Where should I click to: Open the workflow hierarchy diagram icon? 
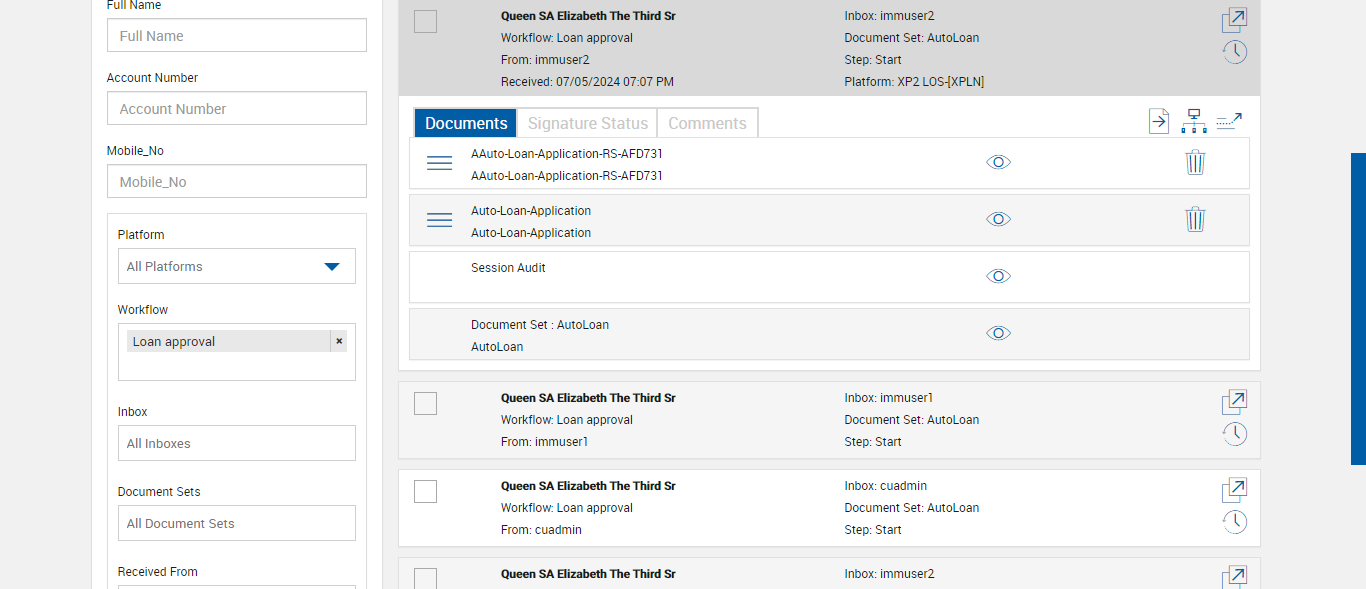(x=1193, y=121)
